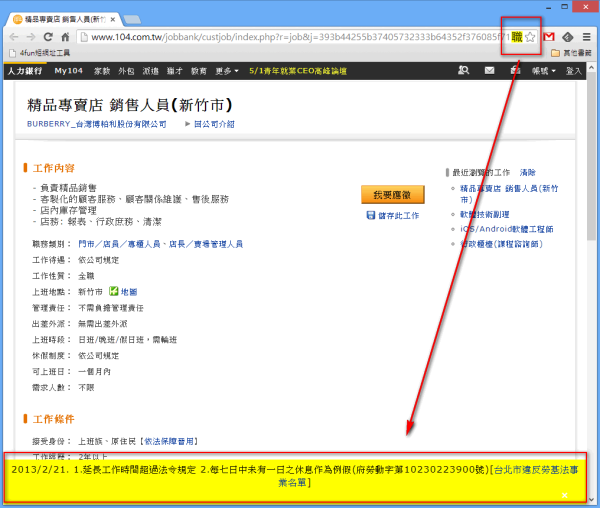Select the My104 menu item
The height and width of the screenshot is (508, 600).
tap(68, 71)
